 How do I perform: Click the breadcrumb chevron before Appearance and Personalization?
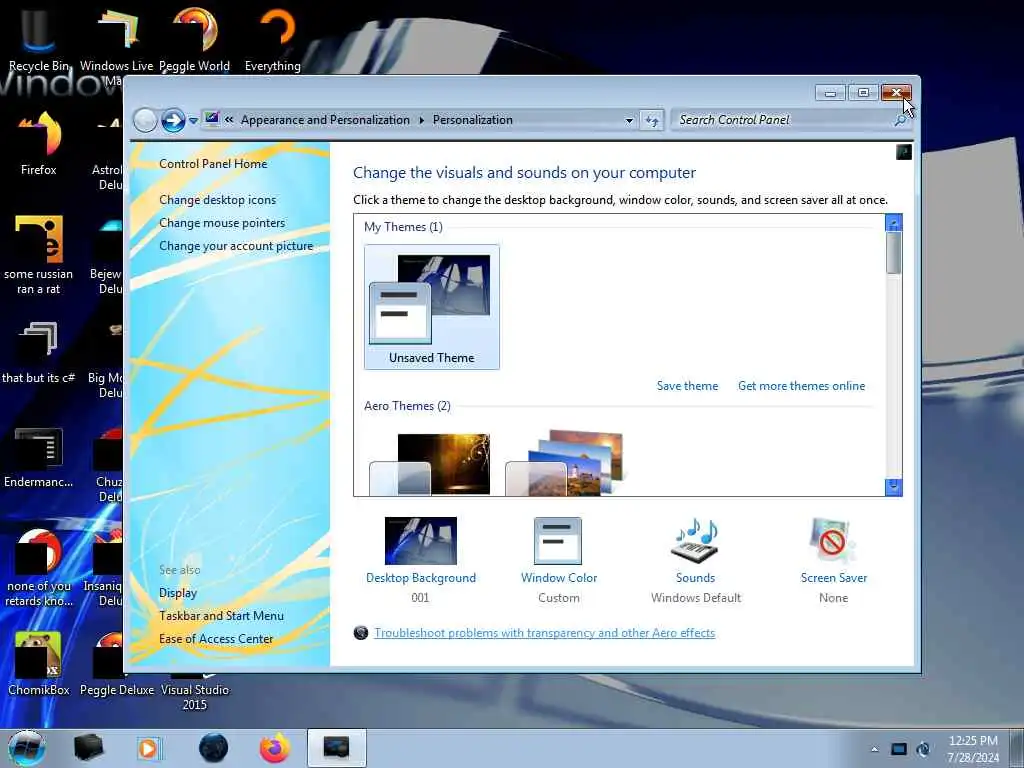(229, 120)
